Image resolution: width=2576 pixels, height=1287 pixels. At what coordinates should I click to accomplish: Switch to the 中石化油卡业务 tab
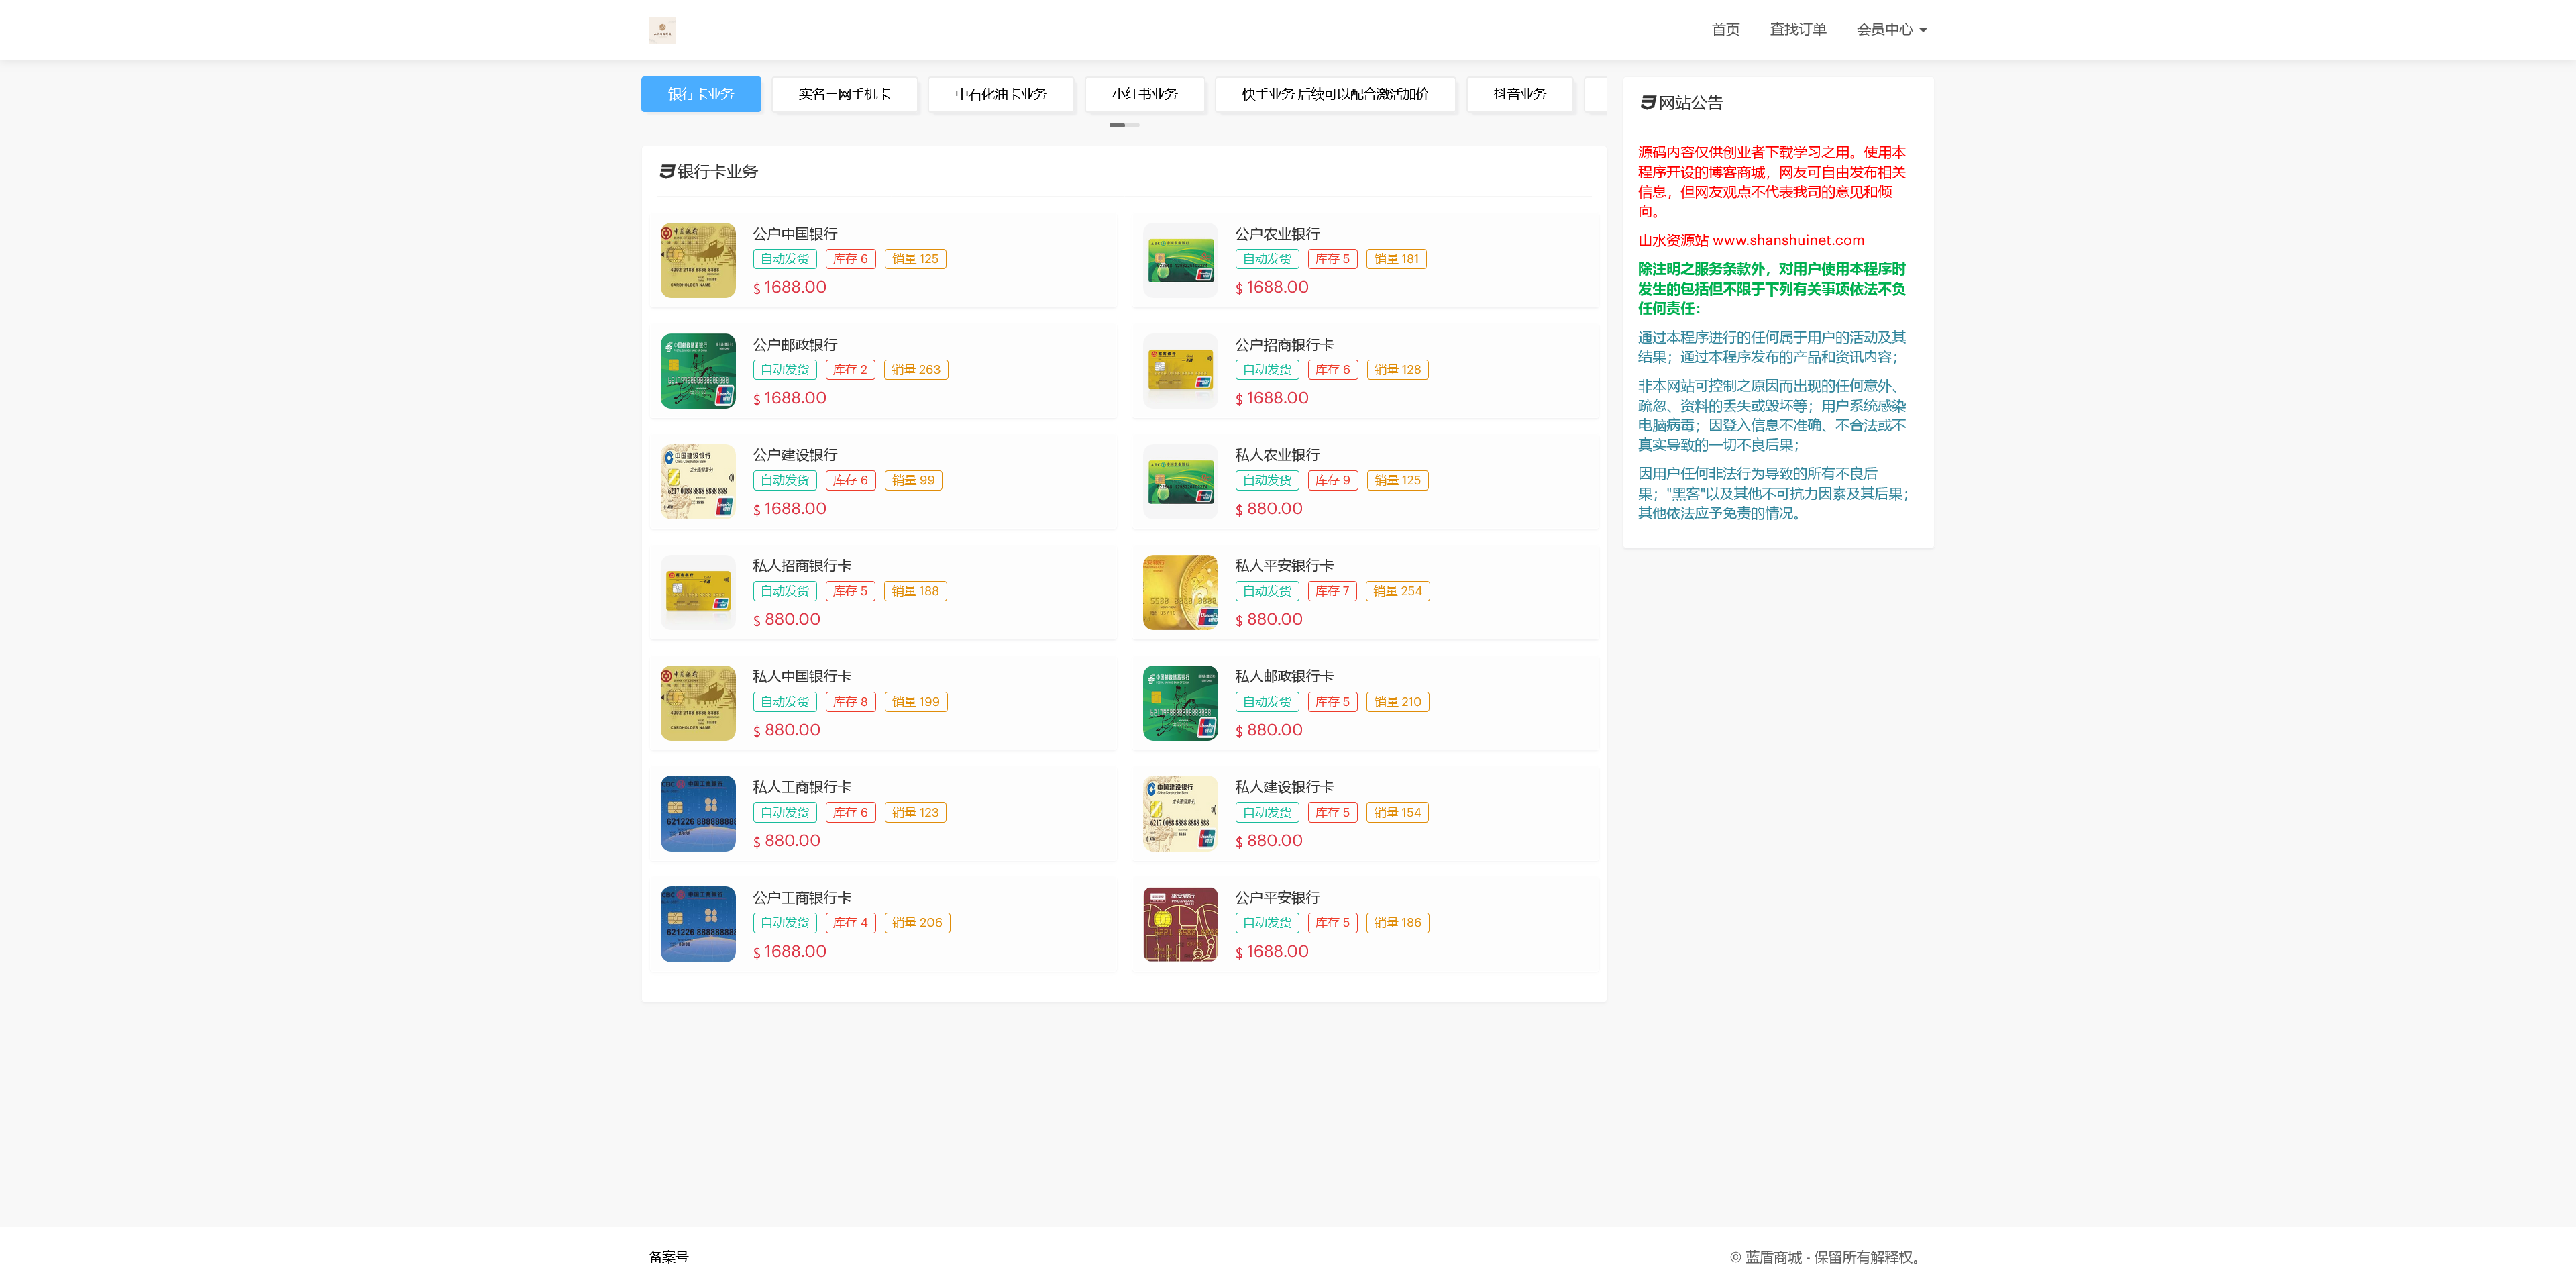coord(1001,94)
